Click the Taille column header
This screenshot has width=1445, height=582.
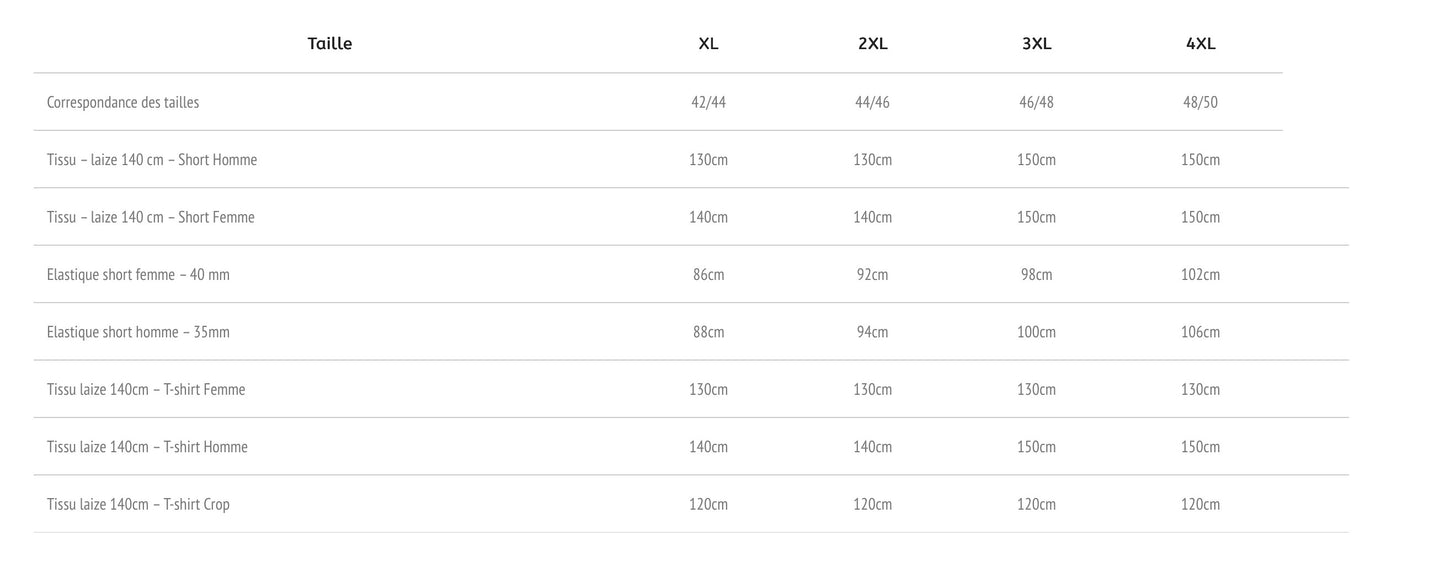[x=330, y=44]
